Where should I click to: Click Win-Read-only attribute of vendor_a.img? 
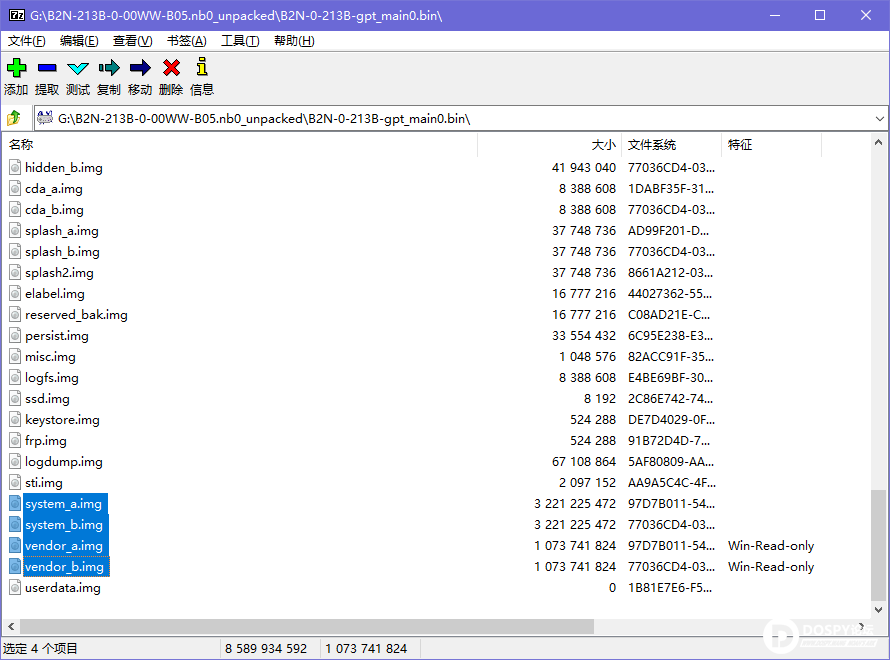point(771,545)
